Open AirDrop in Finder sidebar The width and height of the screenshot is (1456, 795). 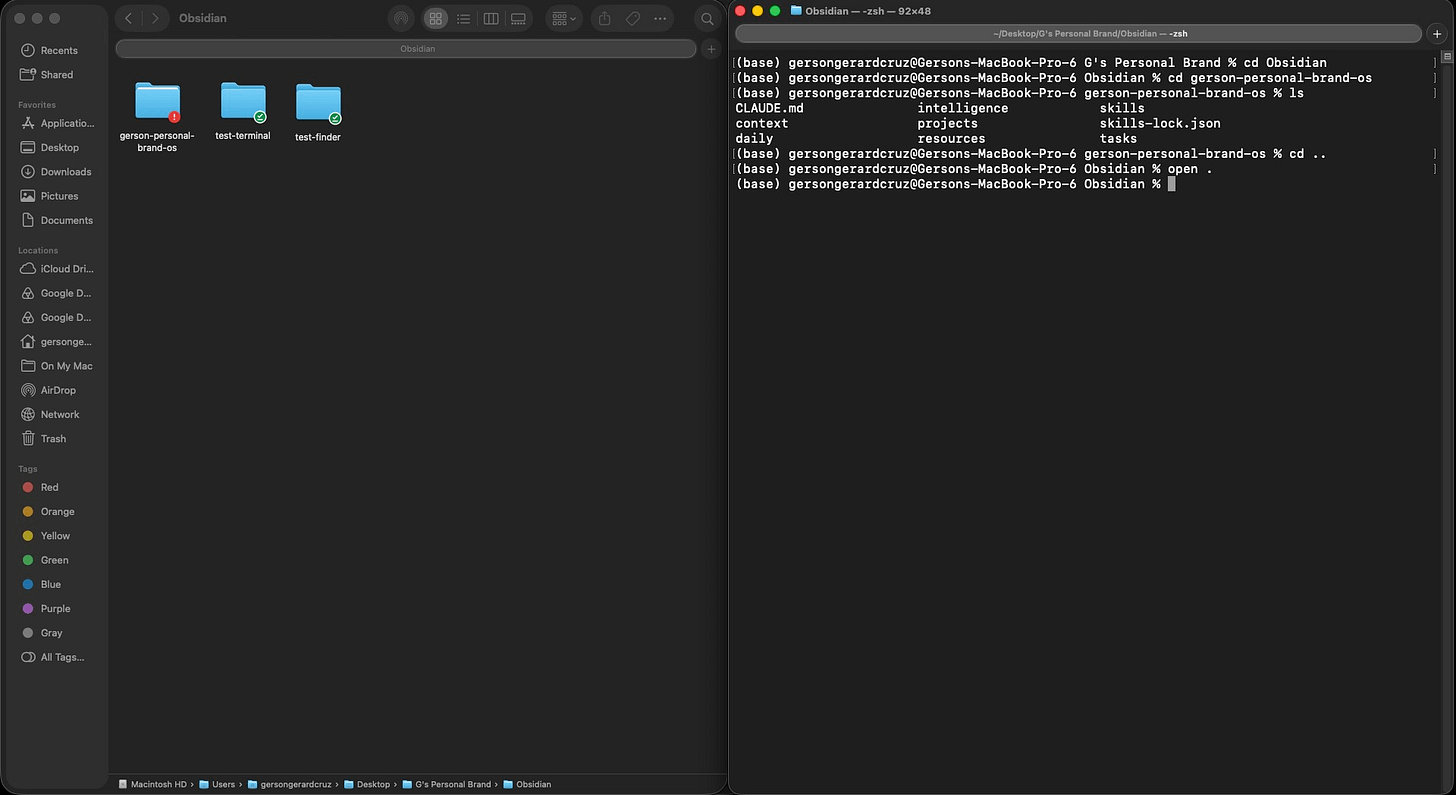(x=48, y=390)
